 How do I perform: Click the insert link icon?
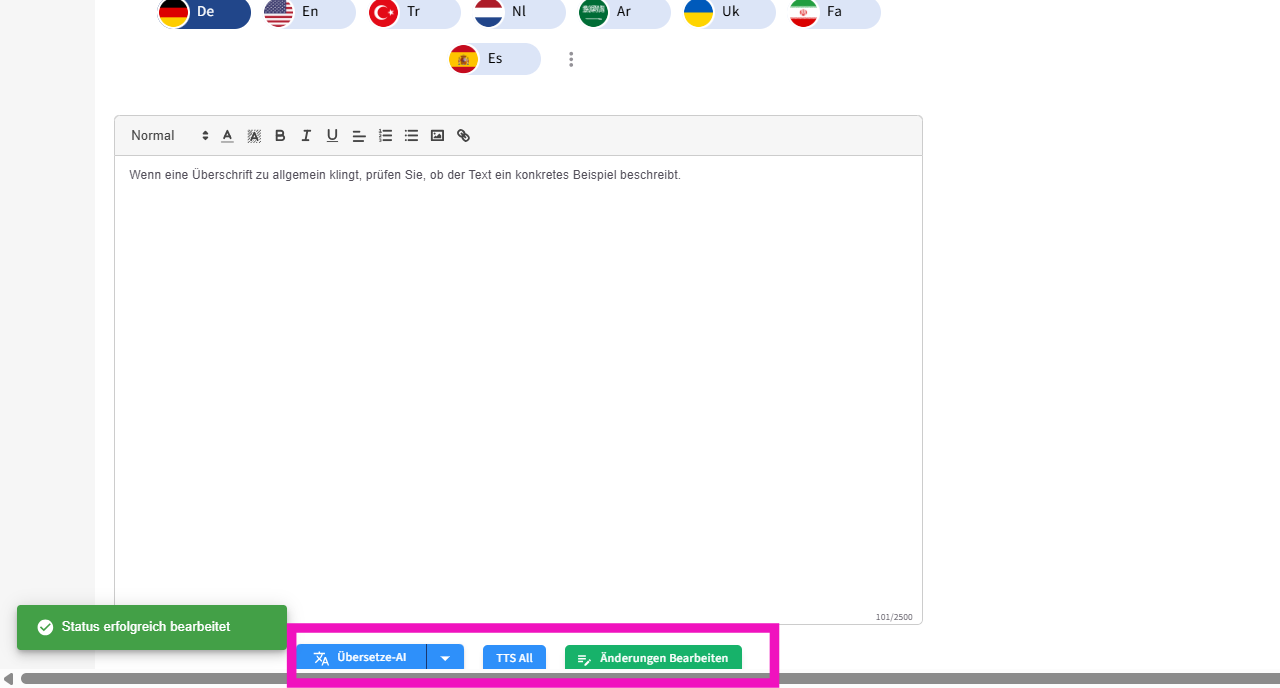click(x=463, y=136)
